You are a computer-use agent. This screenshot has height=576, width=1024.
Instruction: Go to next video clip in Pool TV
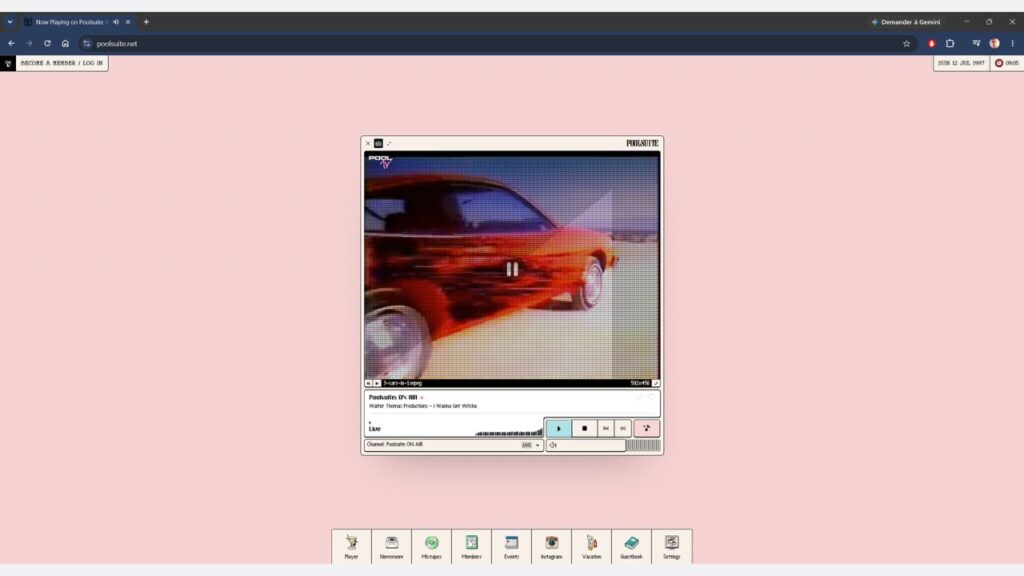click(377, 383)
